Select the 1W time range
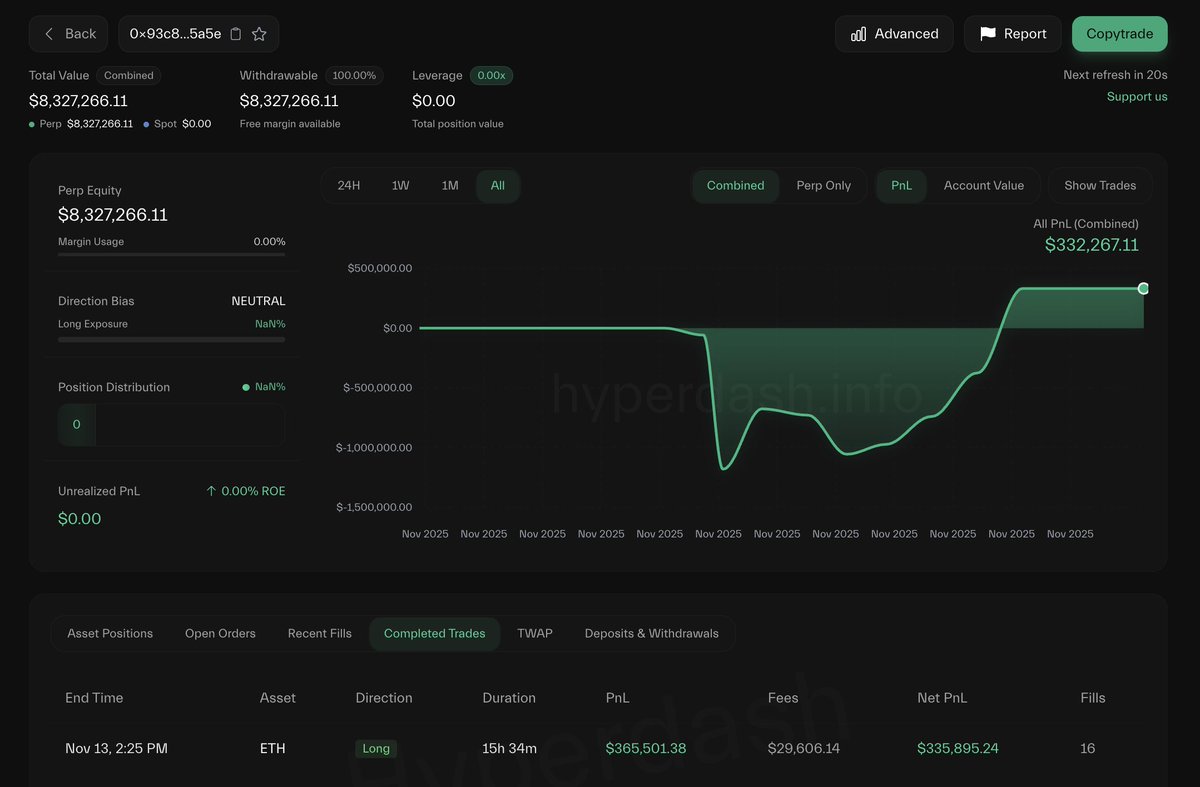Screen dimensions: 1200x787 click(x=399, y=185)
